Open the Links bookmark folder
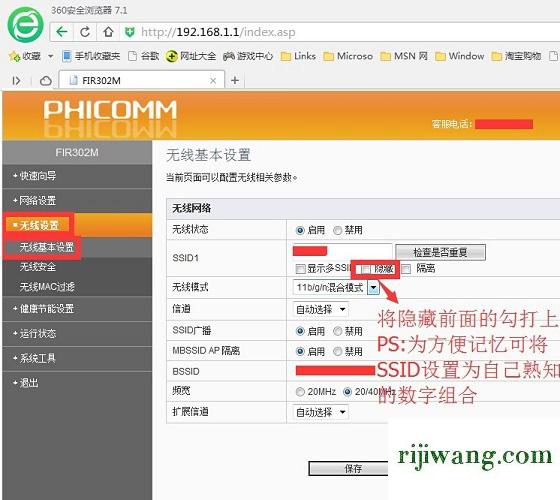The width and height of the screenshot is (560, 500). [x=298, y=56]
